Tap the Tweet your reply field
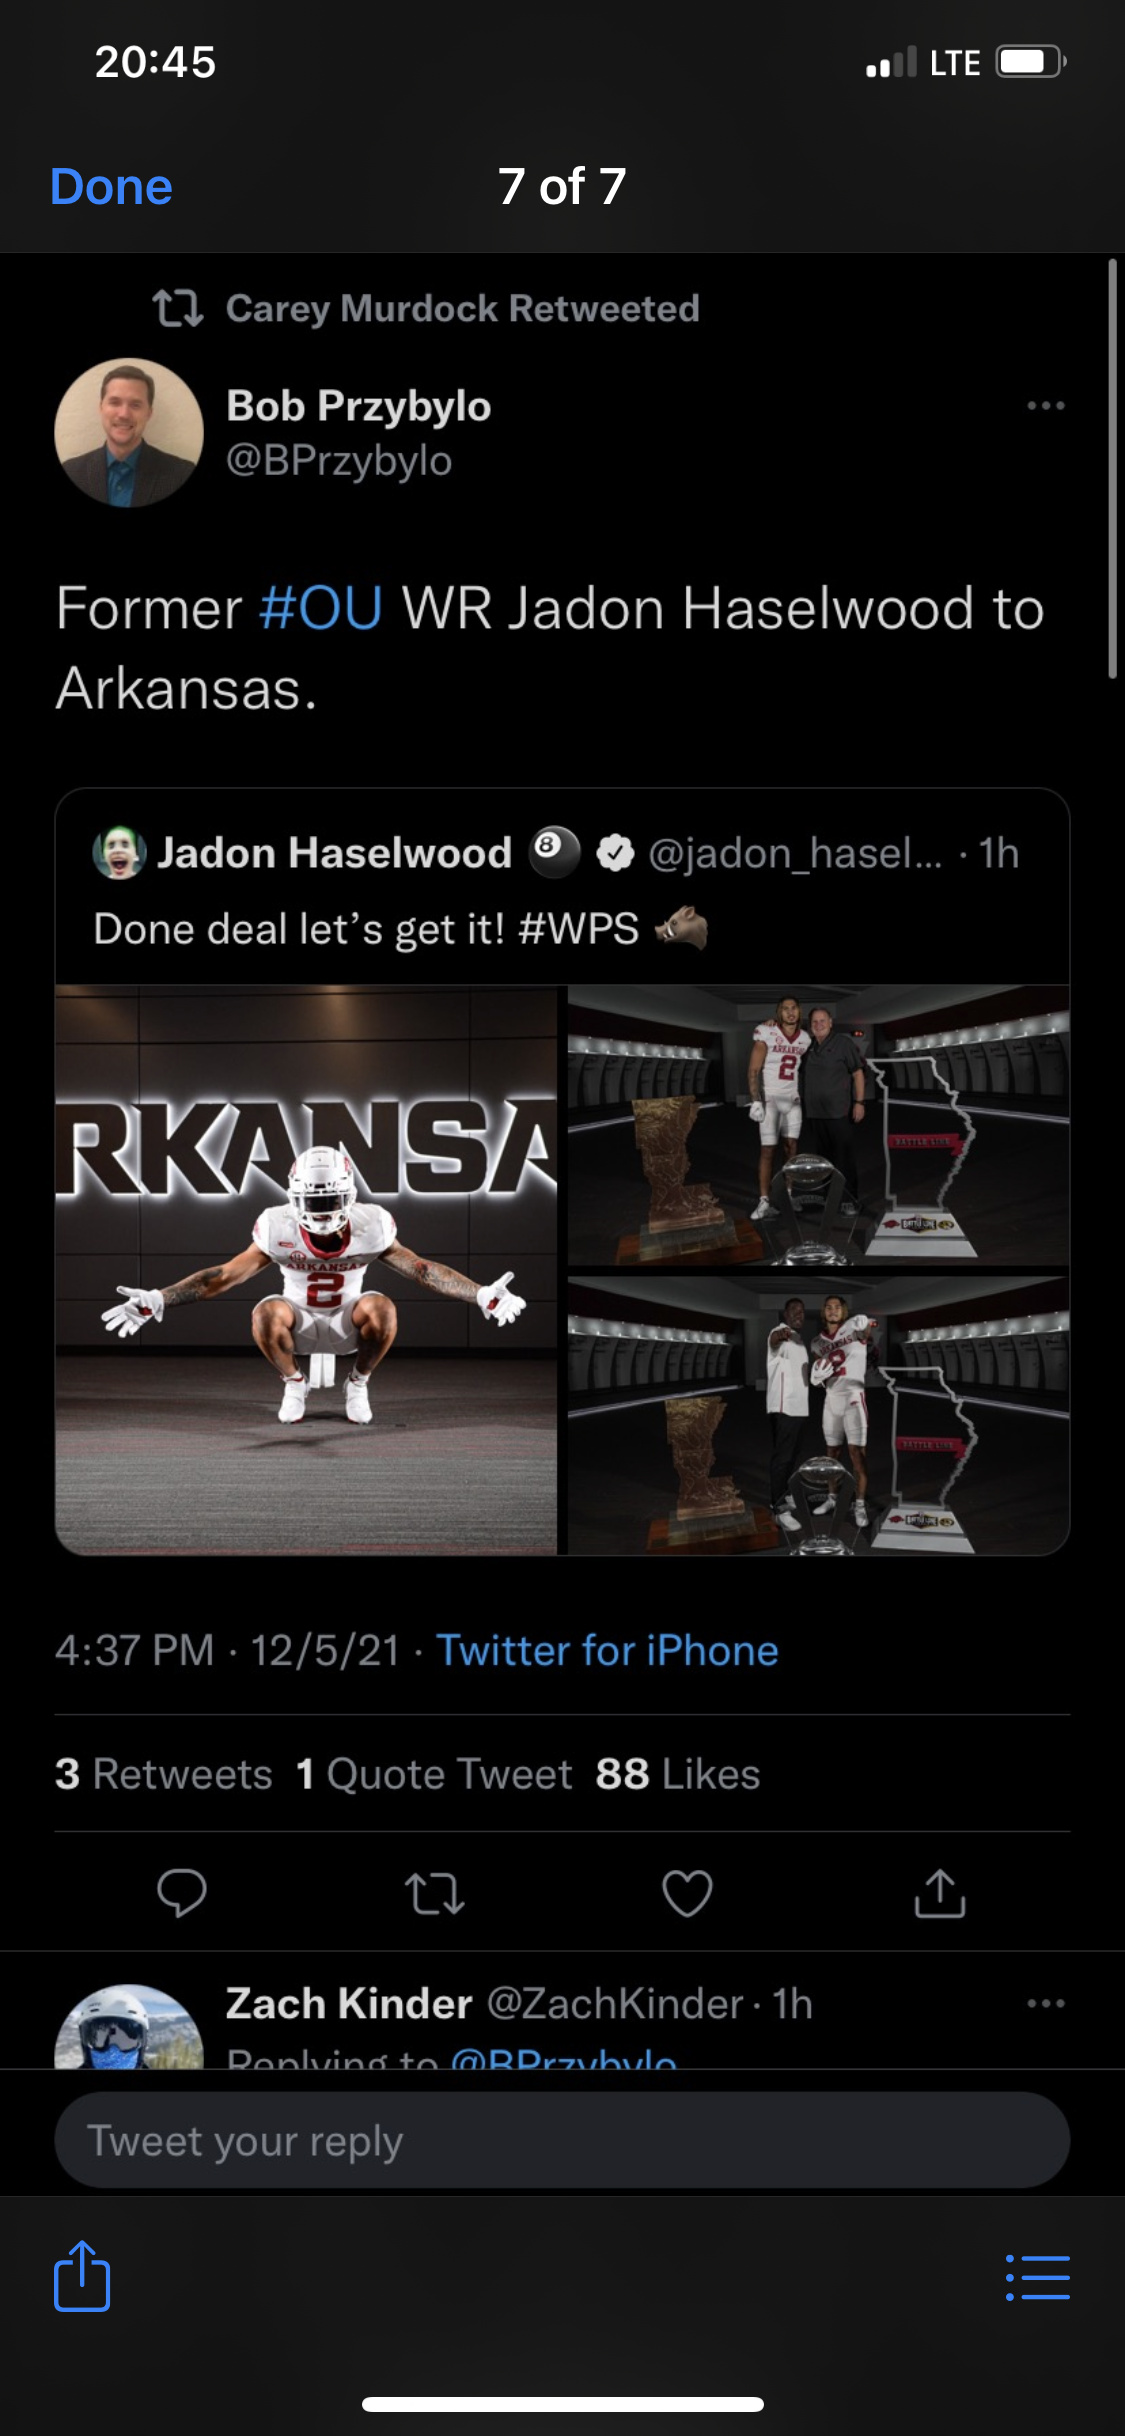1125x2436 pixels. pyautogui.click(x=562, y=2140)
